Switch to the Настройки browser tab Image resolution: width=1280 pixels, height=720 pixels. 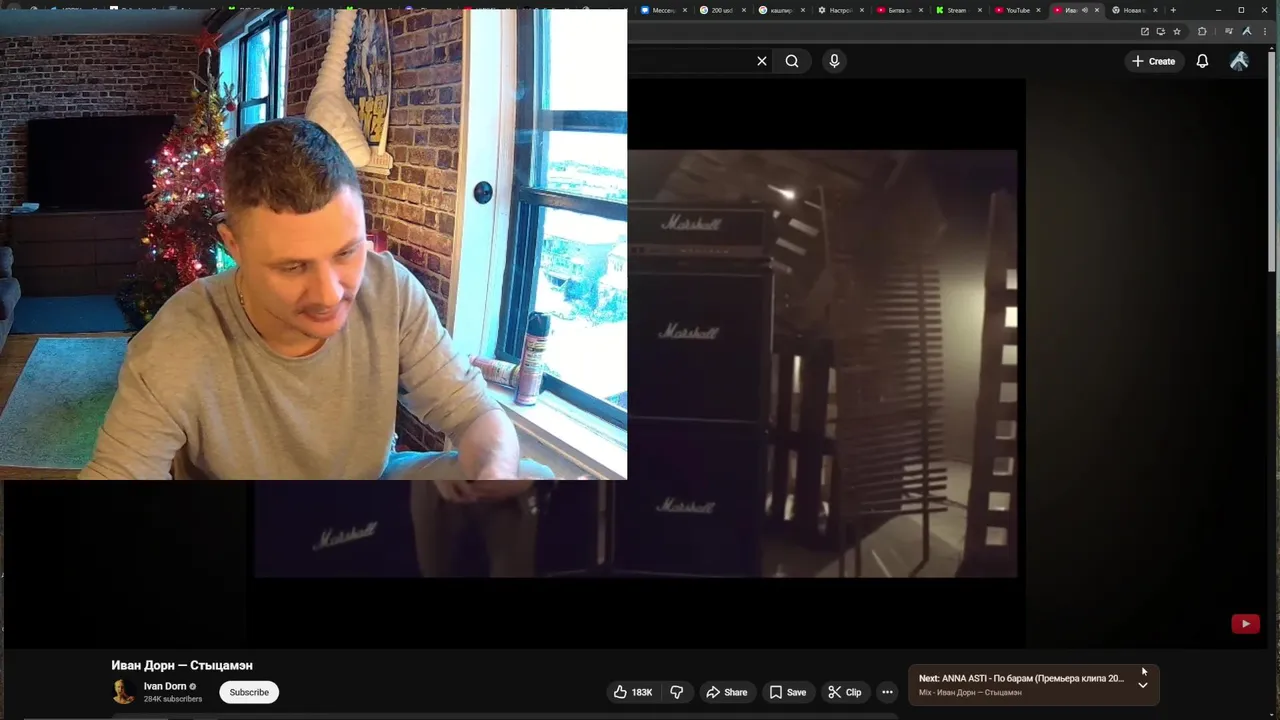841,10
